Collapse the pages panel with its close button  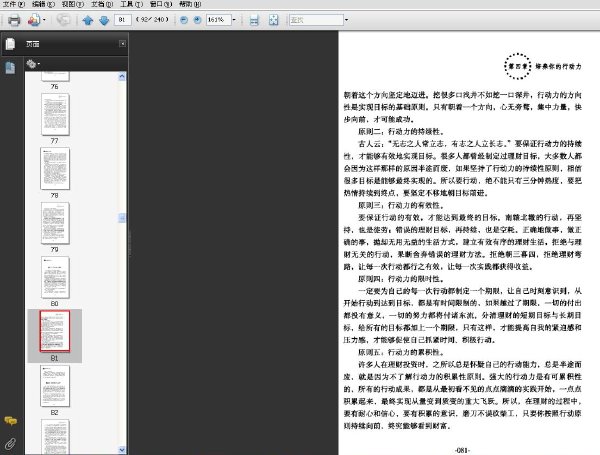(122, 44)
